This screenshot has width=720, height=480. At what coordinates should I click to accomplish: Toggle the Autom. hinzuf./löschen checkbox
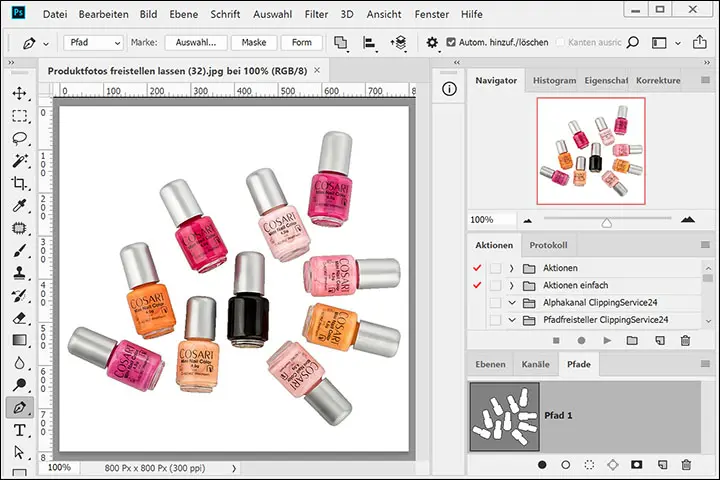(451, 43)
